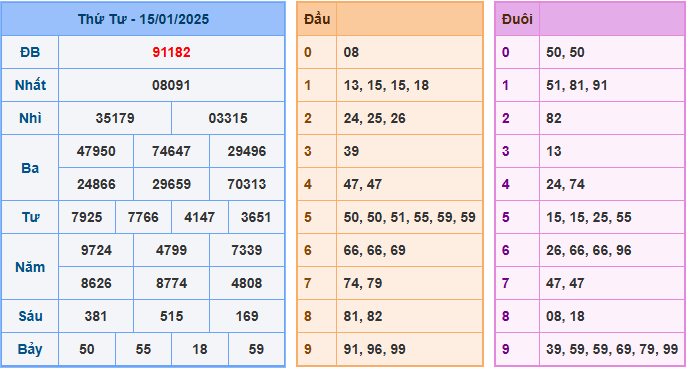Click the Đầu column header
This screenshot has height=369, width=687.
[317, 19]
